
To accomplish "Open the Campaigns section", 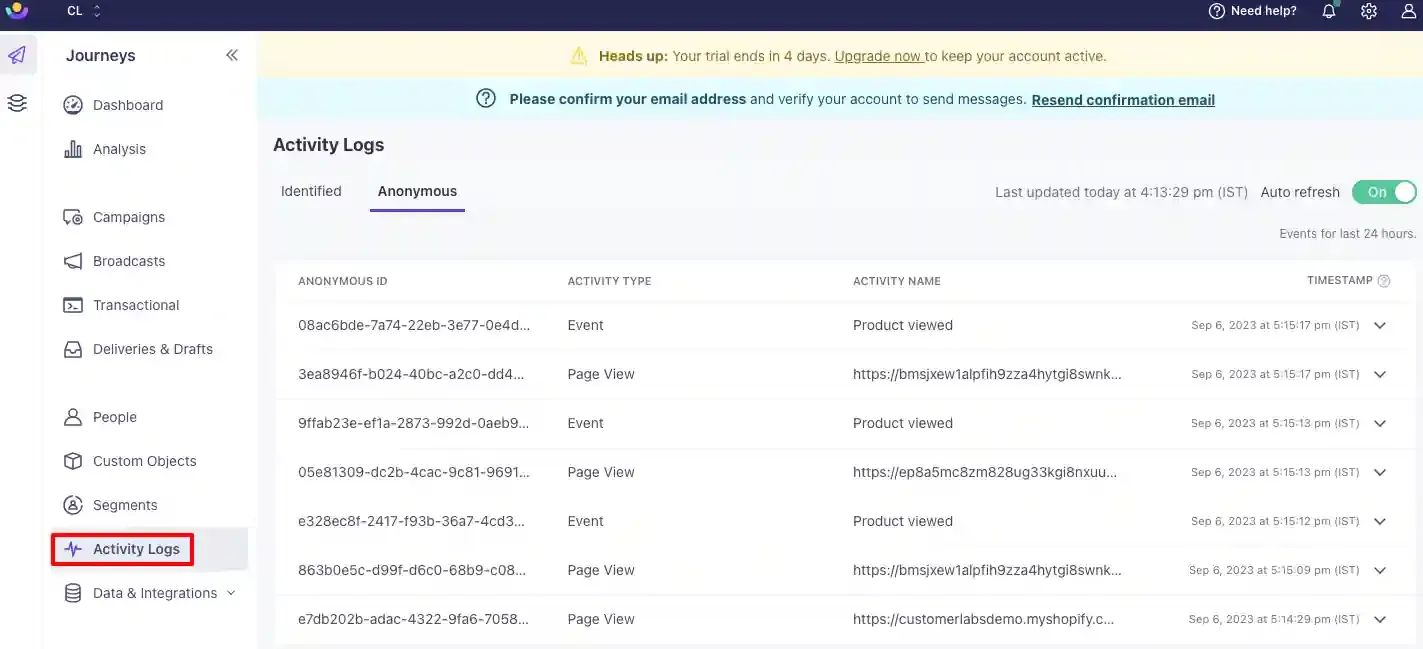I will point(129,217).
